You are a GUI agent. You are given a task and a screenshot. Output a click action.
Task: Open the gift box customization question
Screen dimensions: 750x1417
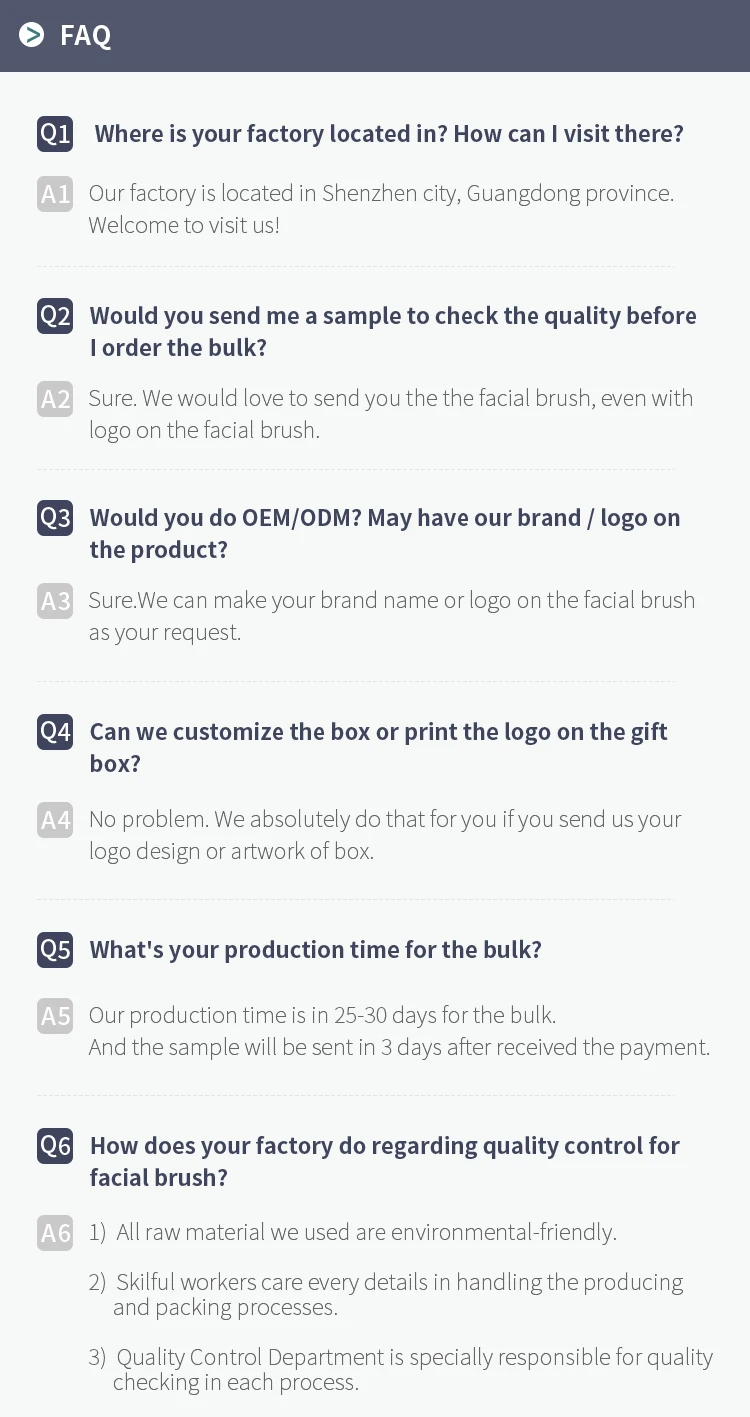[378, 747]
